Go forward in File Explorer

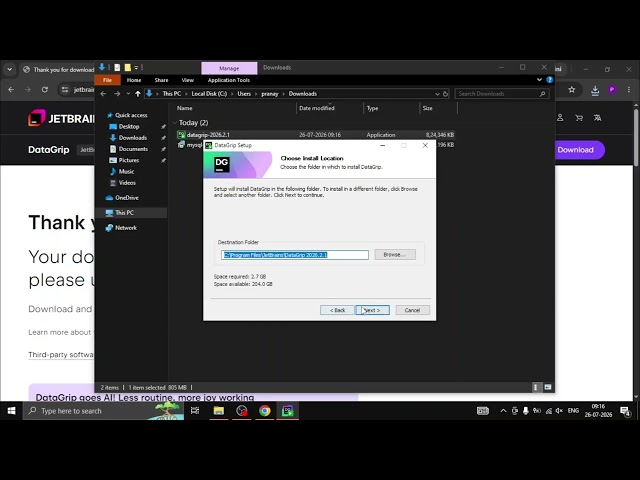pyautogui.click(x=117, y=94)
